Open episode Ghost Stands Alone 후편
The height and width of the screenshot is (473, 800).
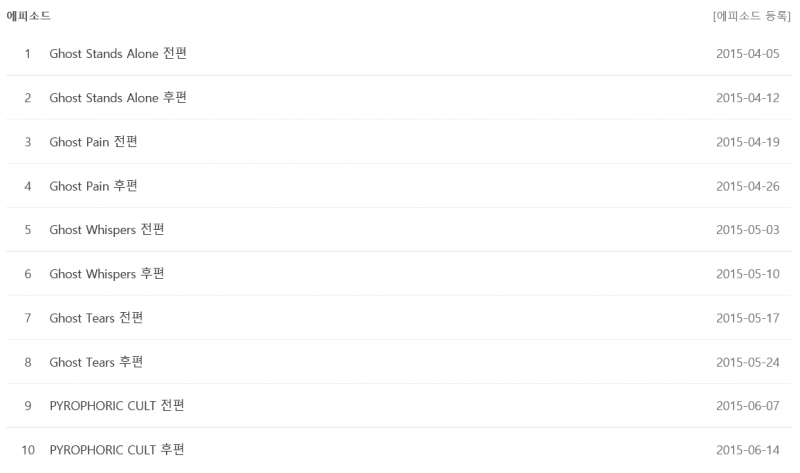point(118,98)
